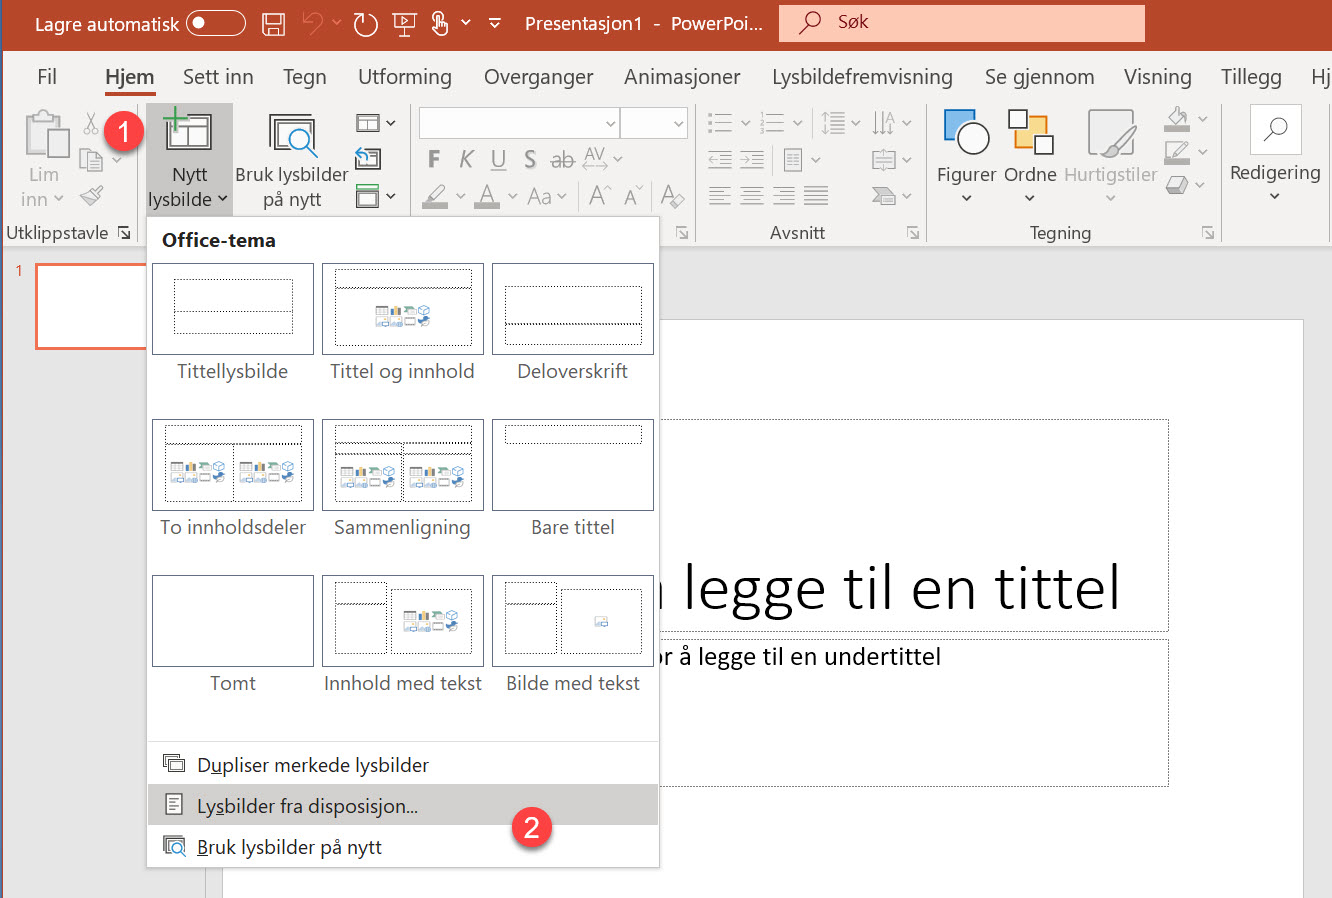
Task: Click the Save icon in quick access toolbar
Action: point(273,22)
